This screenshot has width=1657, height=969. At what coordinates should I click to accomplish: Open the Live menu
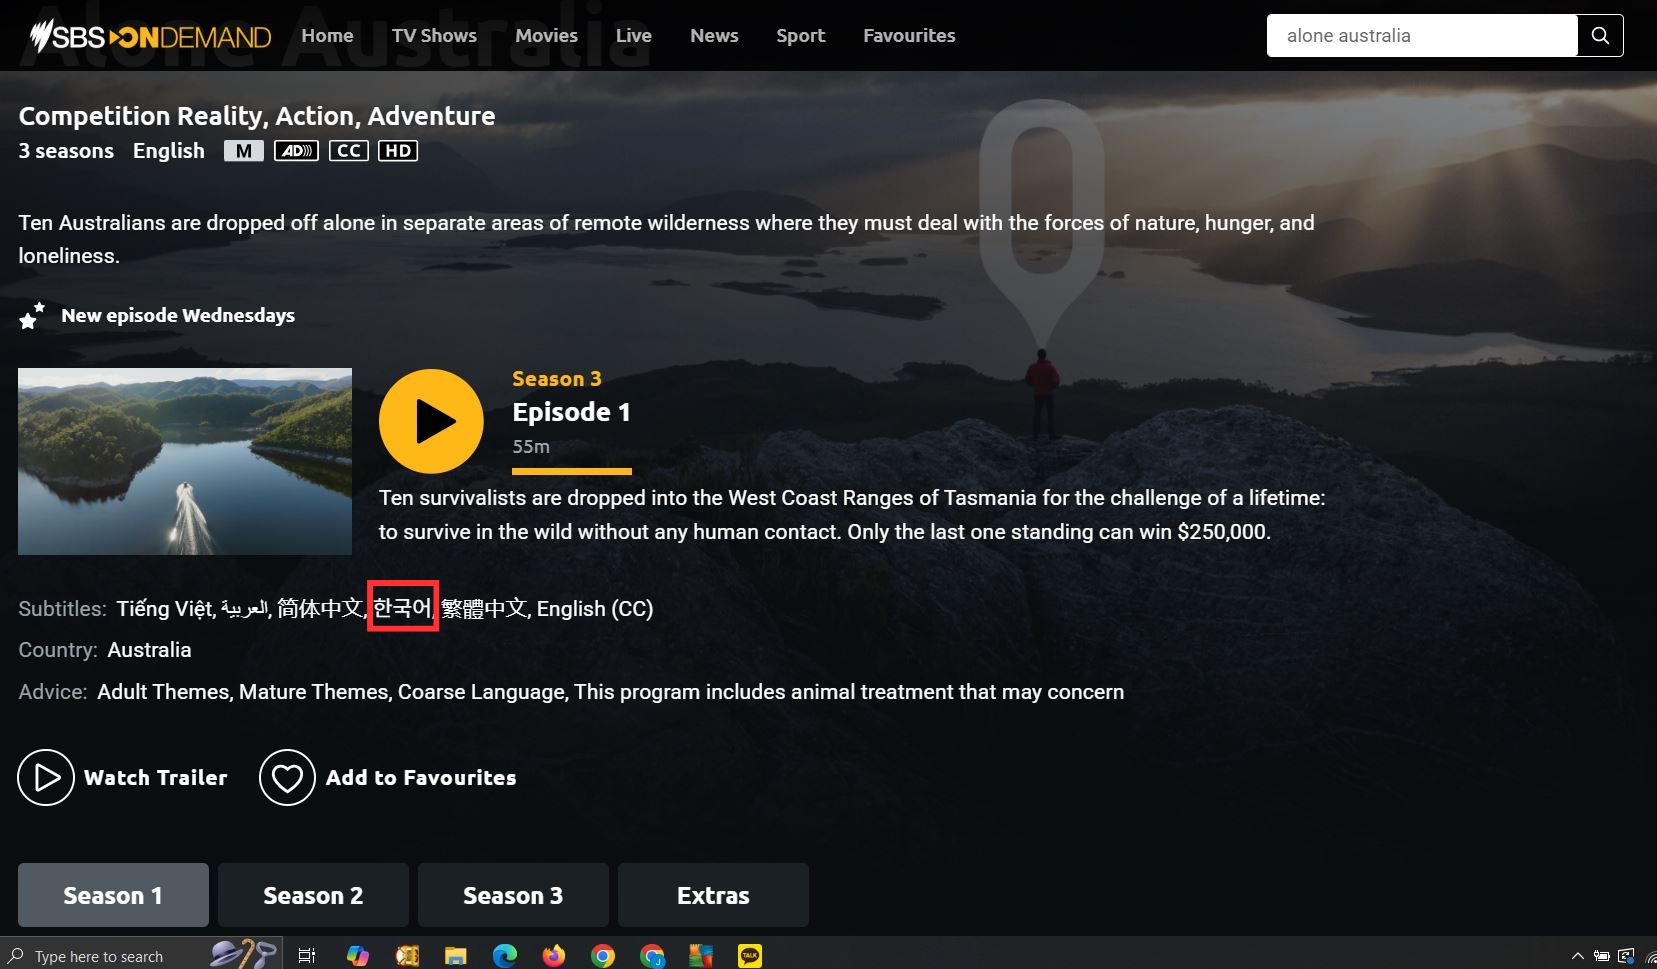pyautogui.click(x=634, y=36)
